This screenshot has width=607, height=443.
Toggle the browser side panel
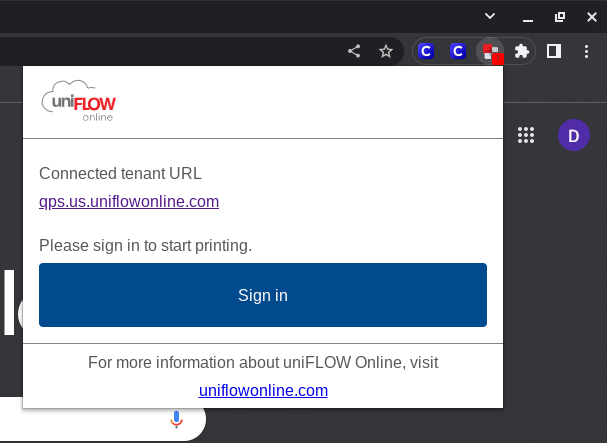click(x=554, y=51)
